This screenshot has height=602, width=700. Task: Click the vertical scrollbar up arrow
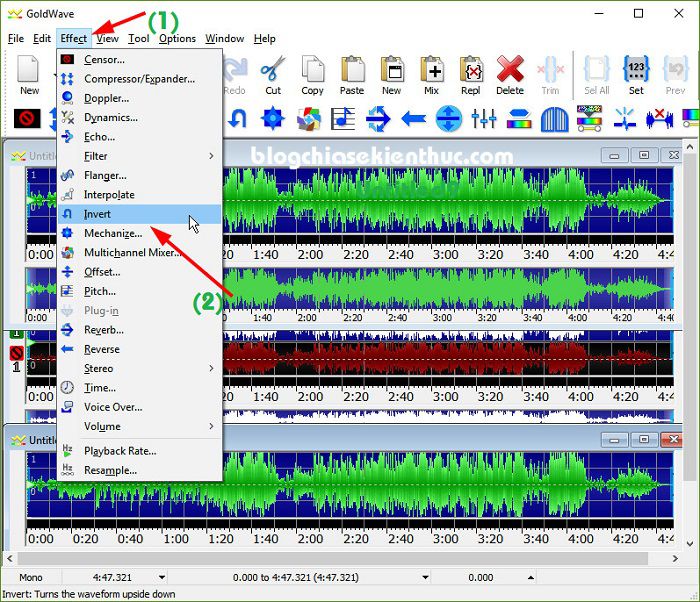pos(690,146)
